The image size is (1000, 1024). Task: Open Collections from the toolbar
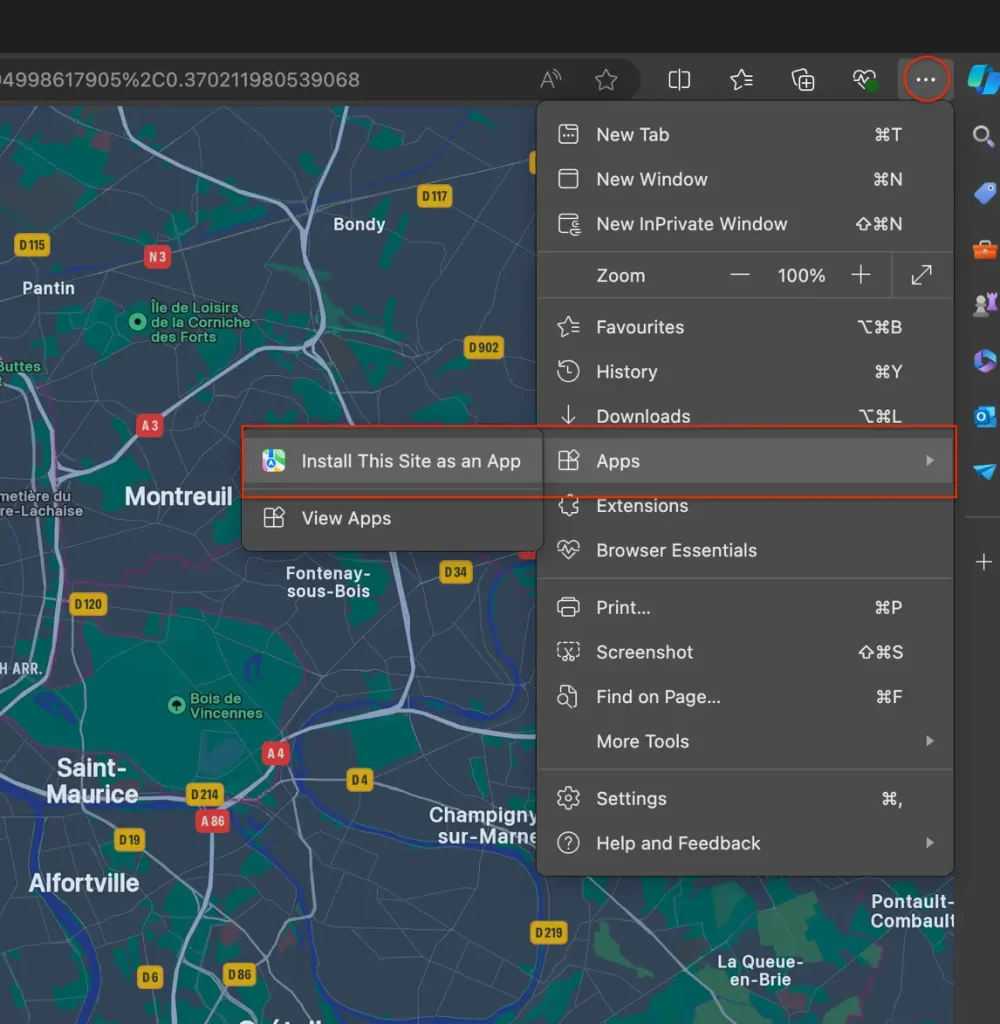click(x=803, y=79)
